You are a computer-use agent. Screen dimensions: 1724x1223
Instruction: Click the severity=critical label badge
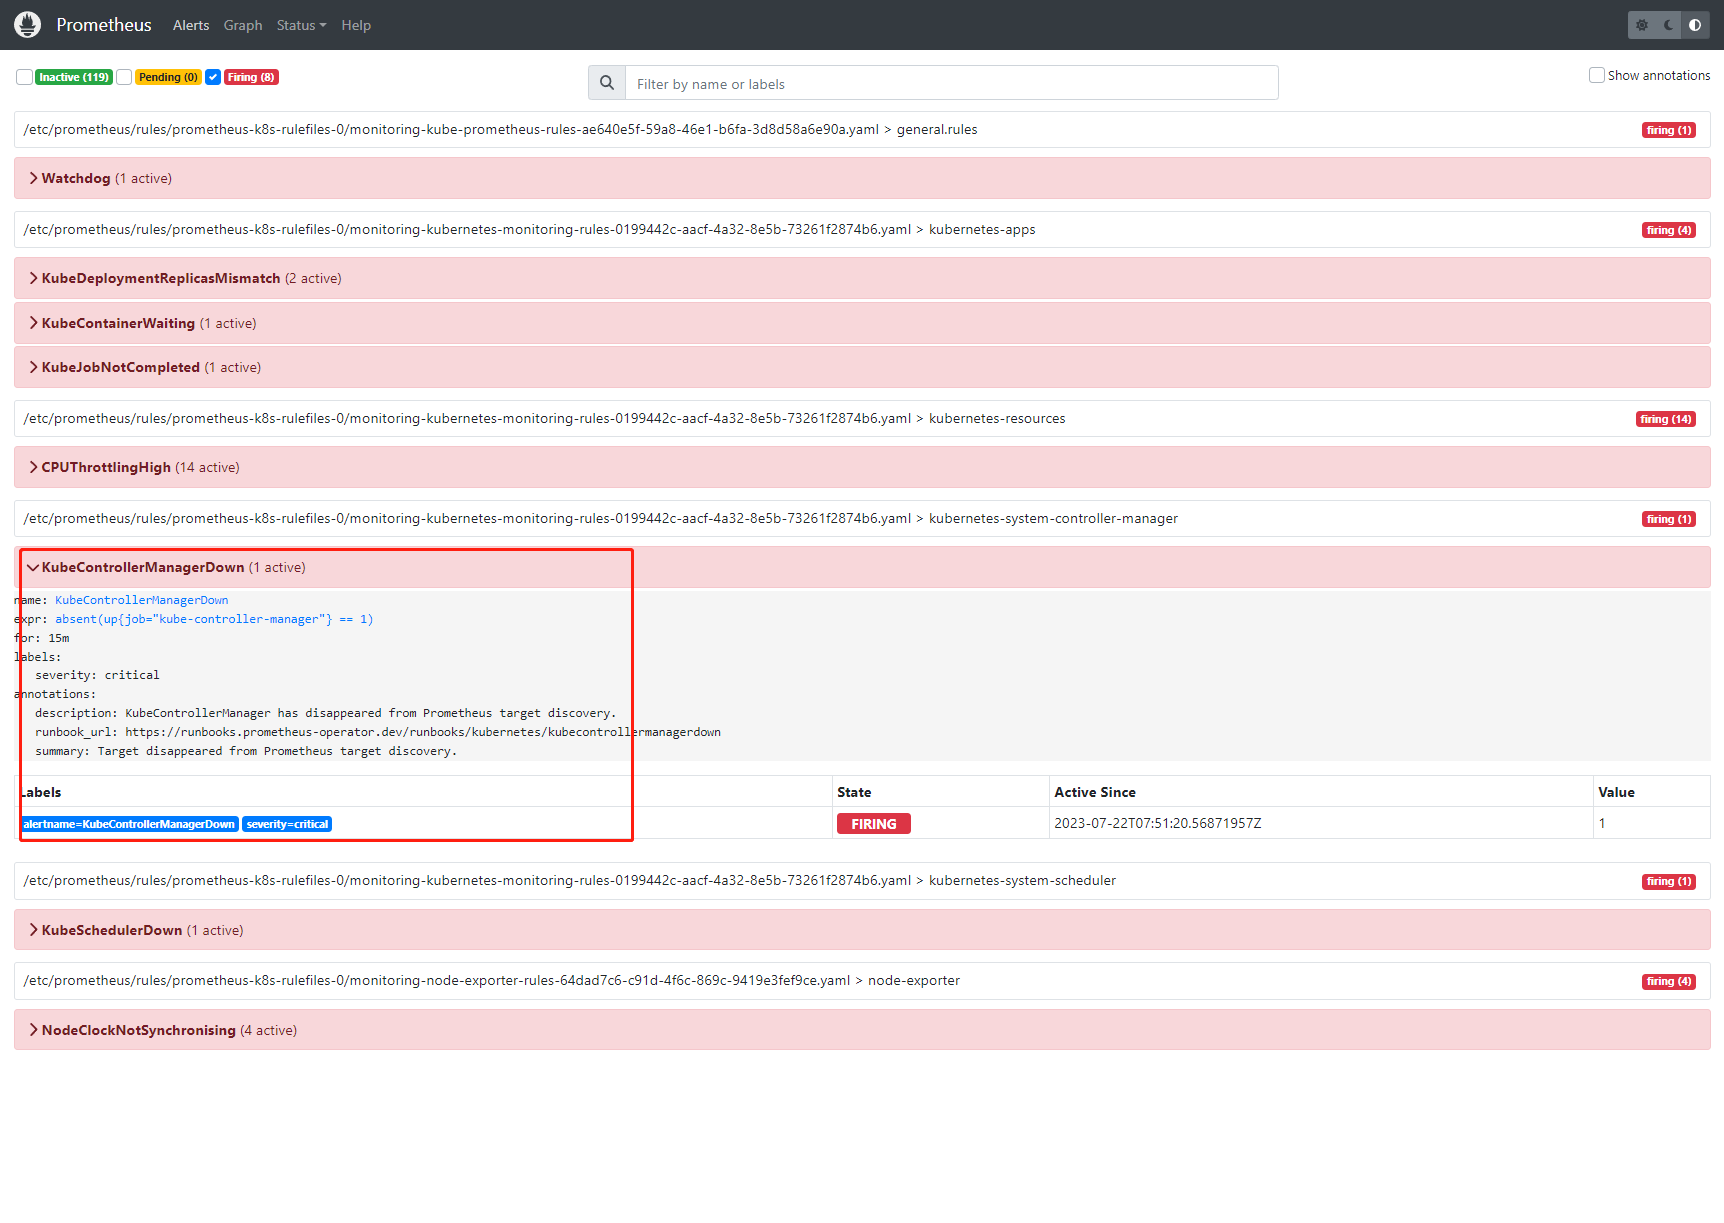point(287,824)
